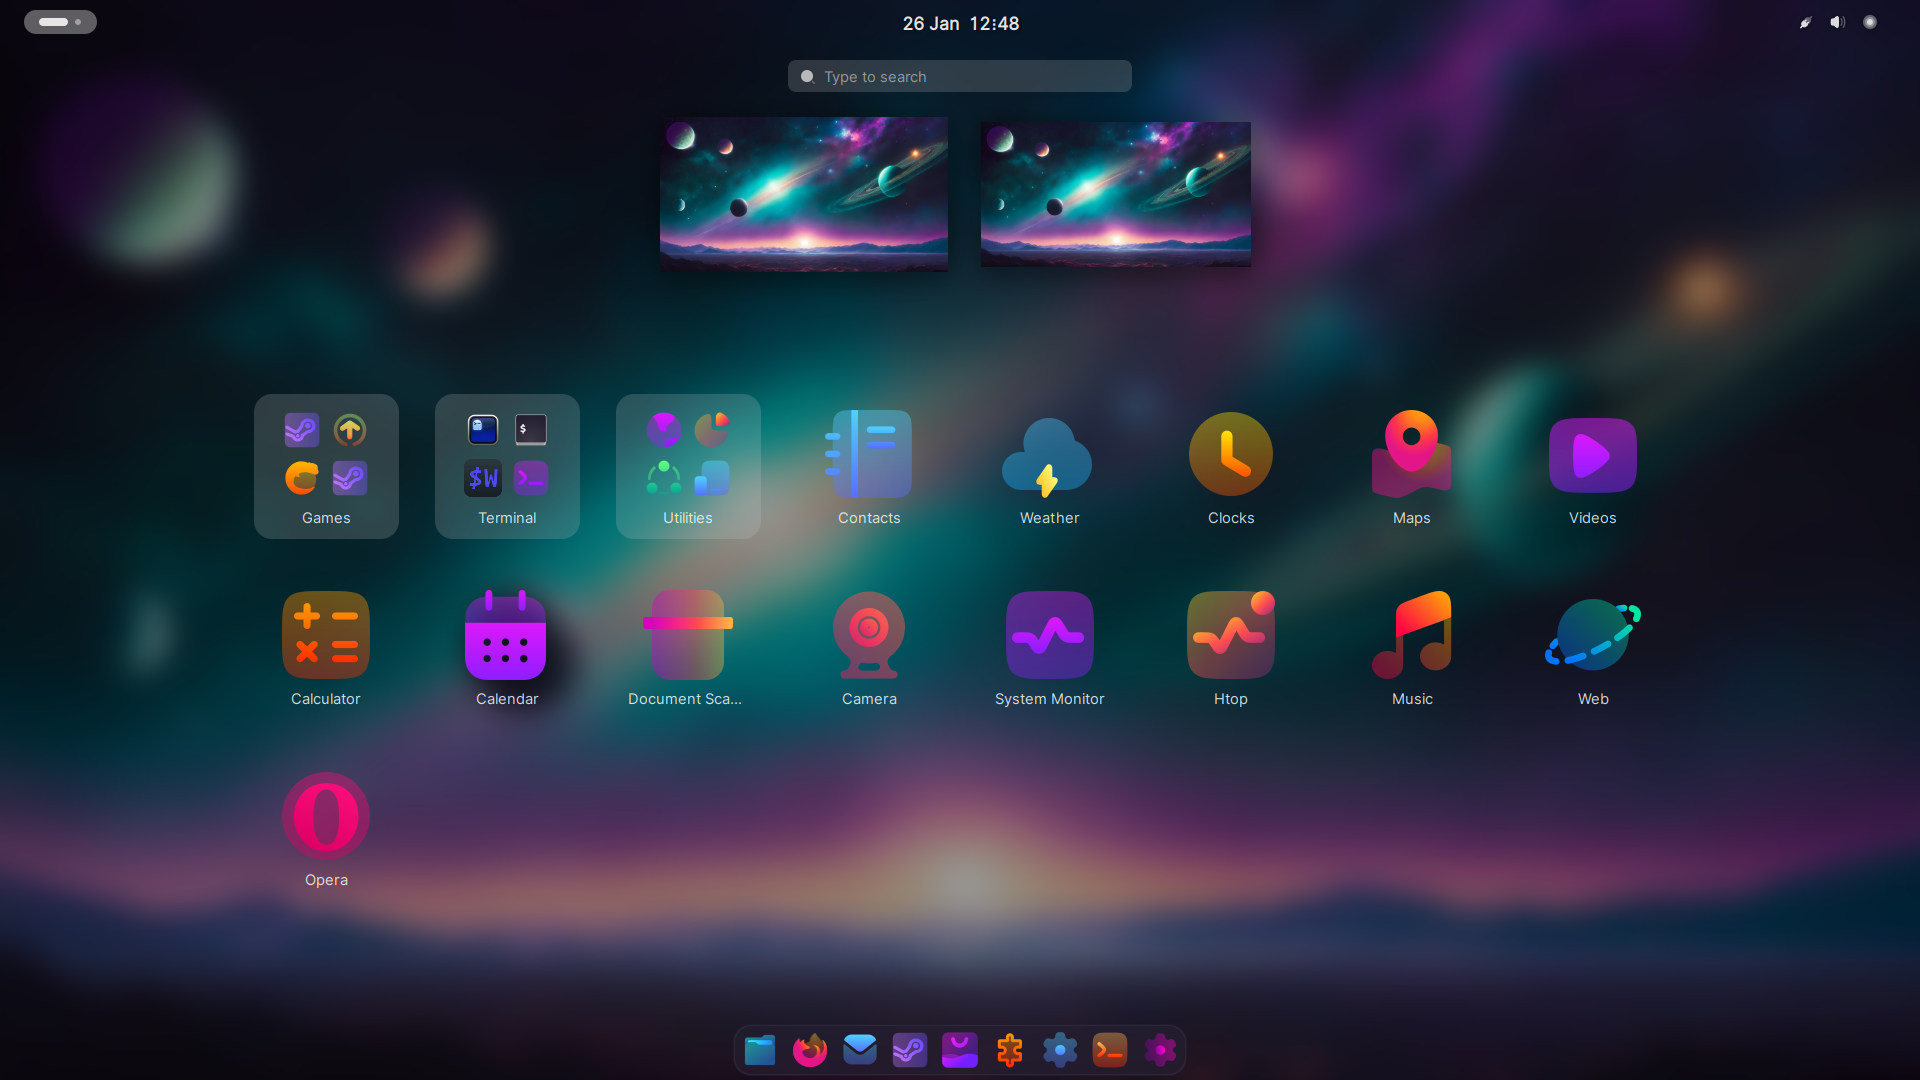Viewport: 1920px width, 1080px height.
Task: Expand the Terminal app folder
Action: 507,466
